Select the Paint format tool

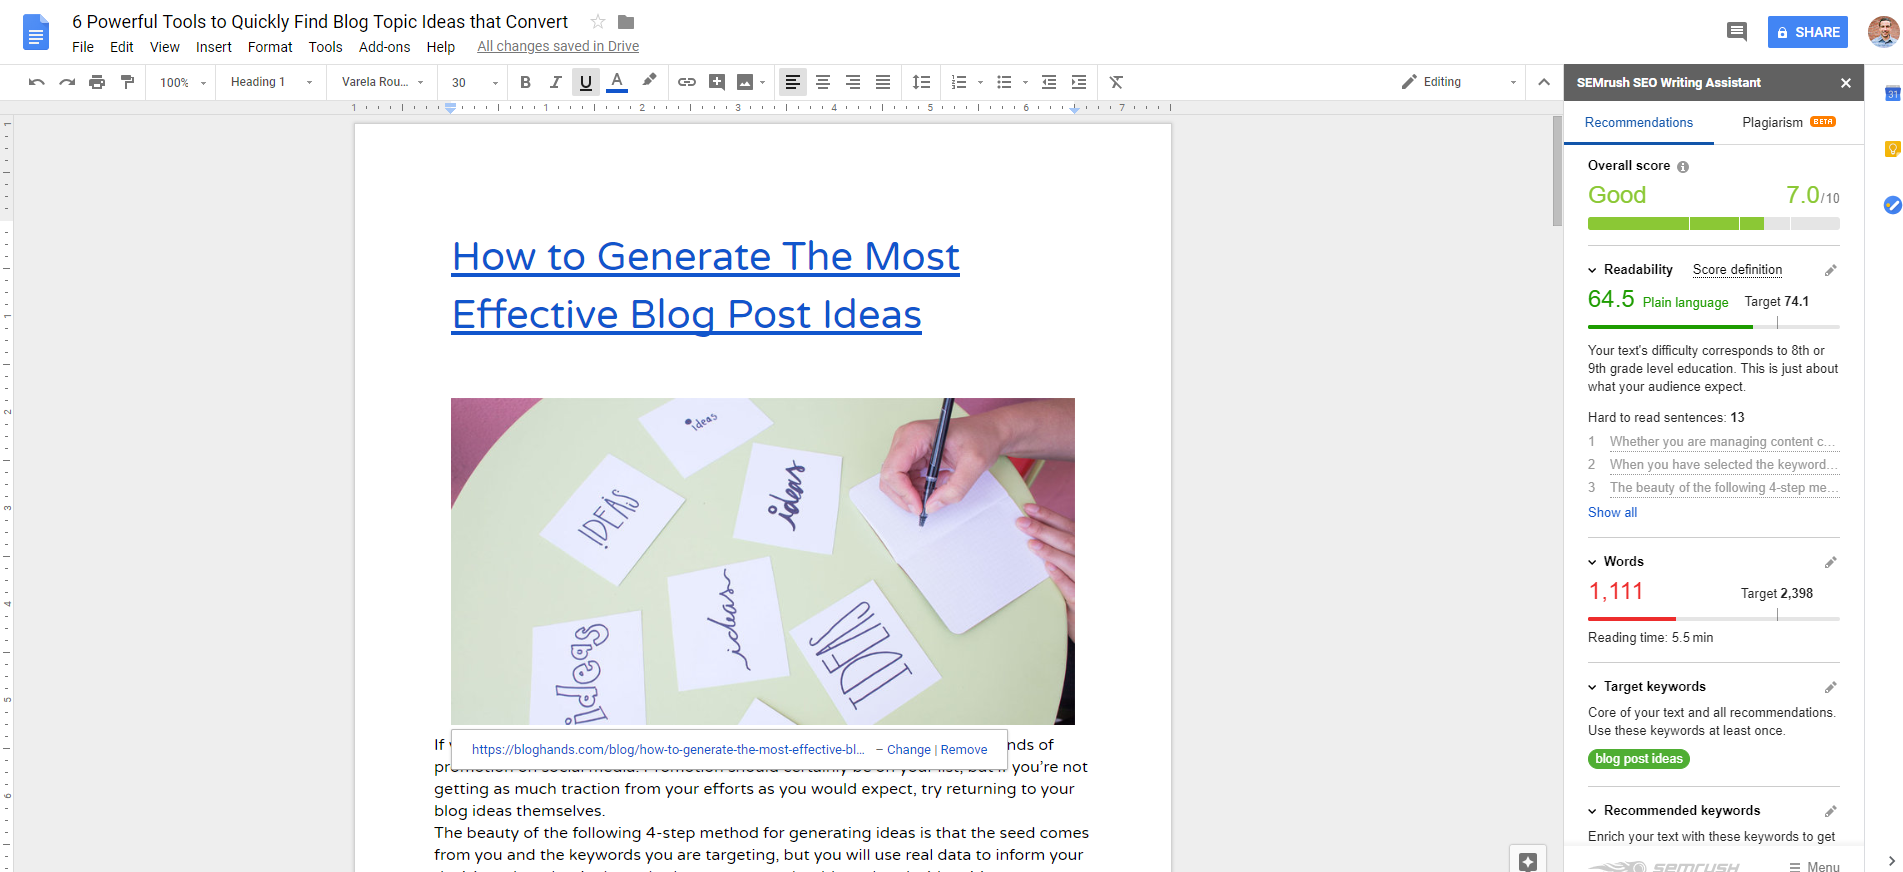click(127, 82)
